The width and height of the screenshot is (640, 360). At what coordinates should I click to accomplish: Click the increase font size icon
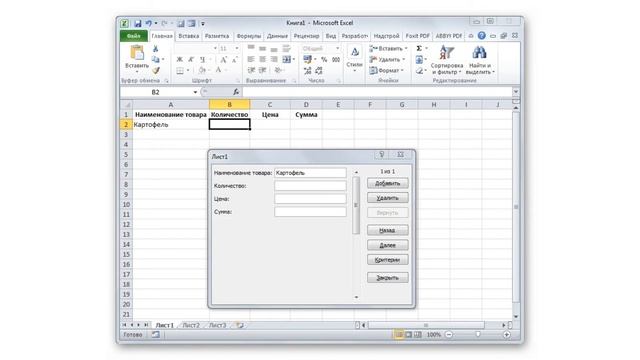[224, 60]
